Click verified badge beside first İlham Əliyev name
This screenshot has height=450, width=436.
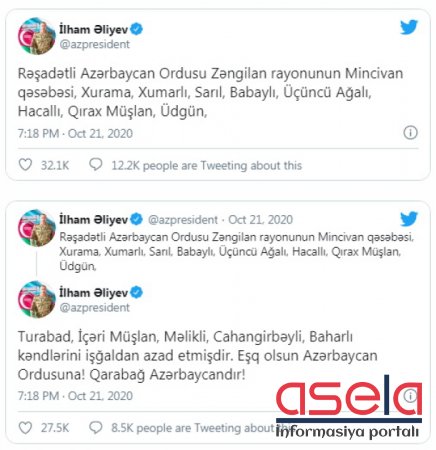(137, 29)
